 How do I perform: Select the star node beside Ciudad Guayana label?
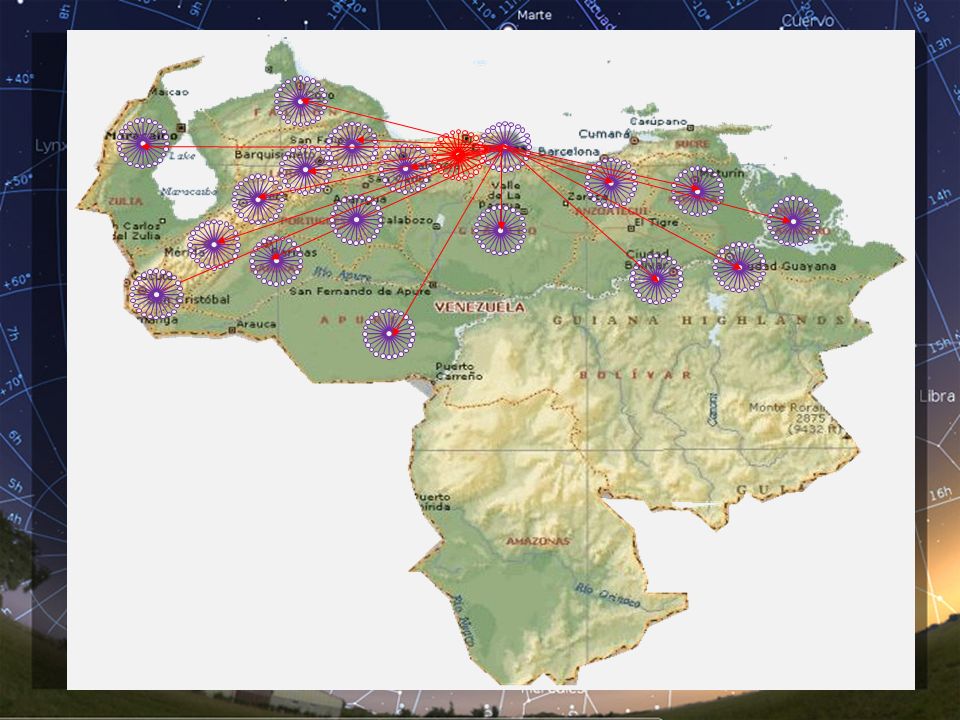[x=739, y=267]
